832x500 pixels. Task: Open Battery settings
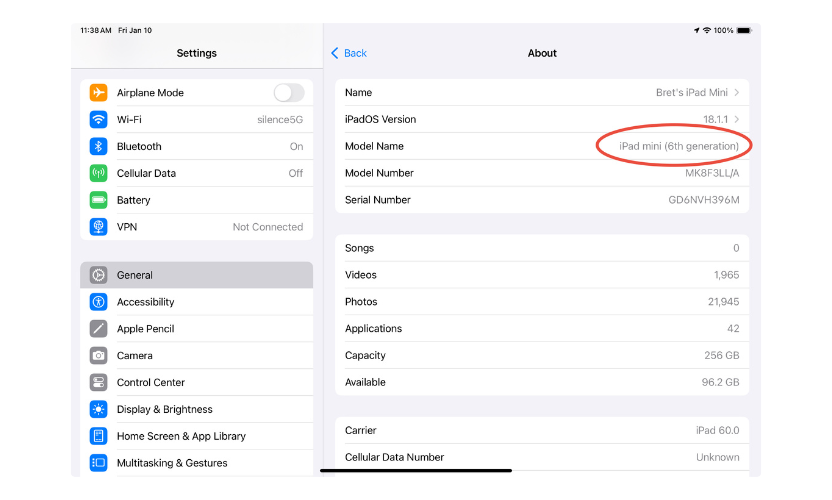pyautogui.click(x=196, y=200)
